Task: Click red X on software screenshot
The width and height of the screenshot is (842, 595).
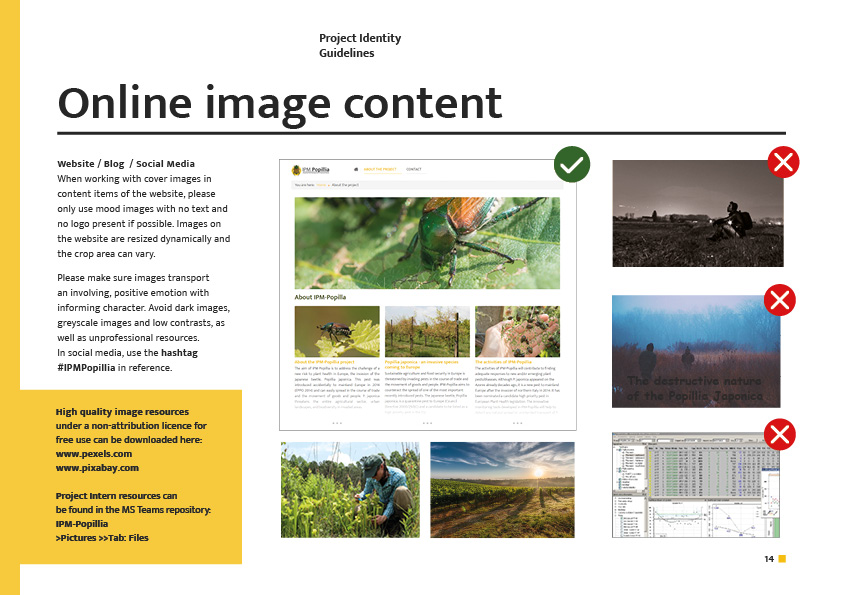Action: click(779, 434)
